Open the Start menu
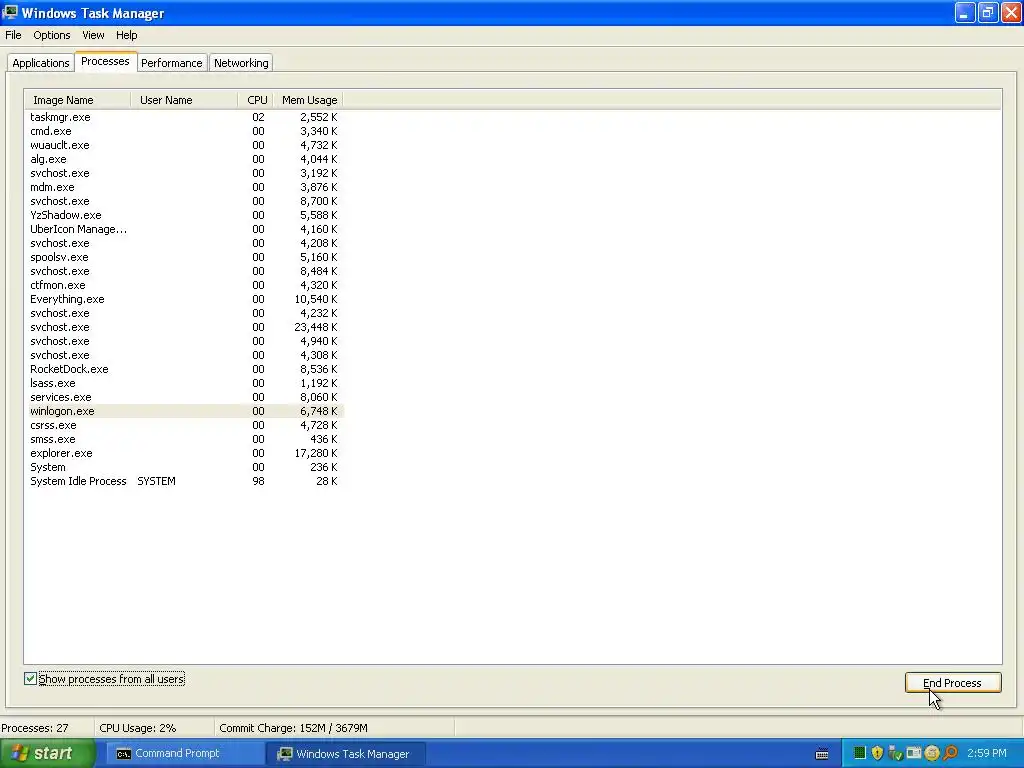Viewport: 1024px width, 768px height. click(47, 753)
